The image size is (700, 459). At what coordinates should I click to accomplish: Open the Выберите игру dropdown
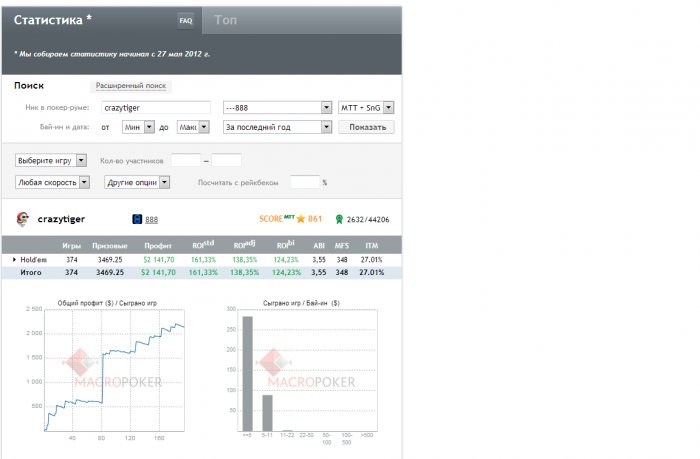pos(51,160)
